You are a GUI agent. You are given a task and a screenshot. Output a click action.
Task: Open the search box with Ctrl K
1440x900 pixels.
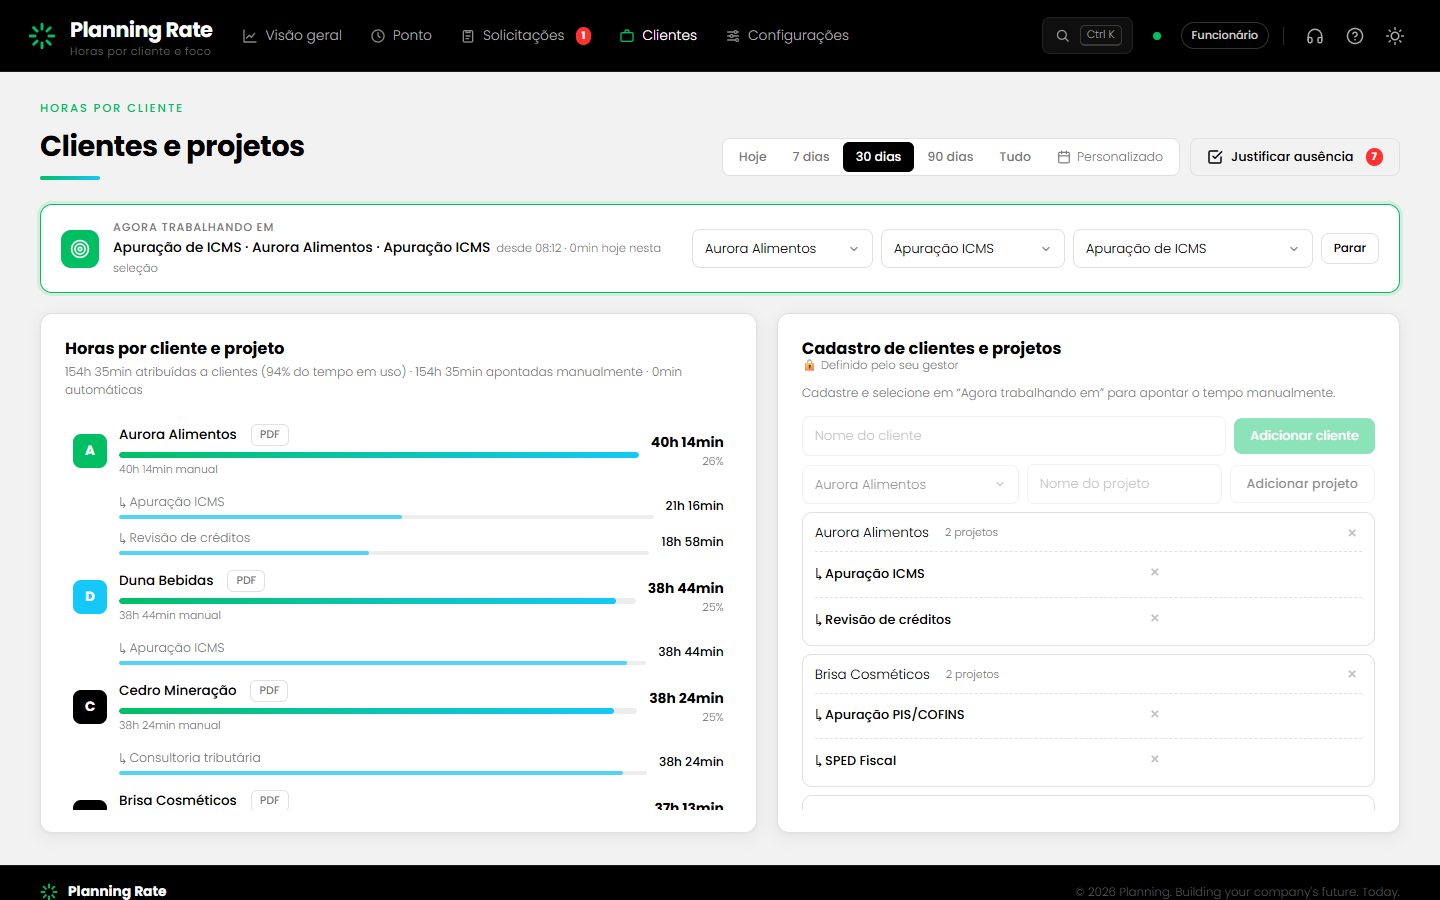tap(1087, 35)
